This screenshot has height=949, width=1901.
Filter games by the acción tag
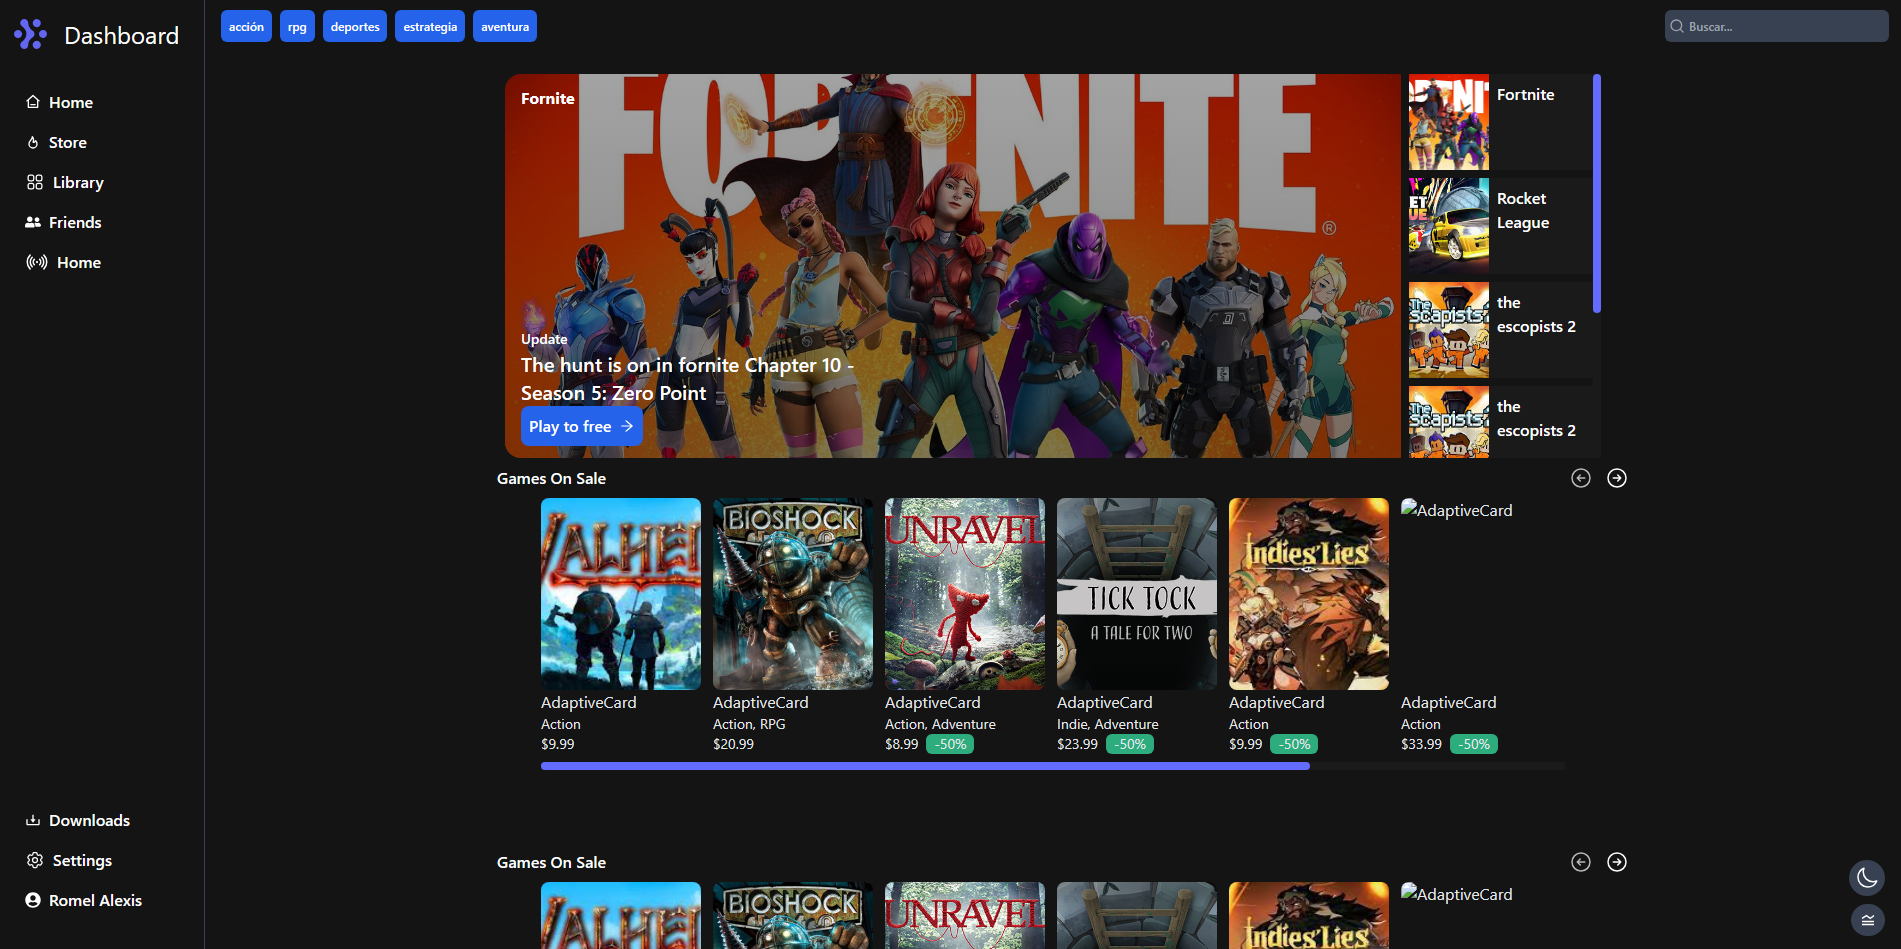[x=246, y=26]
